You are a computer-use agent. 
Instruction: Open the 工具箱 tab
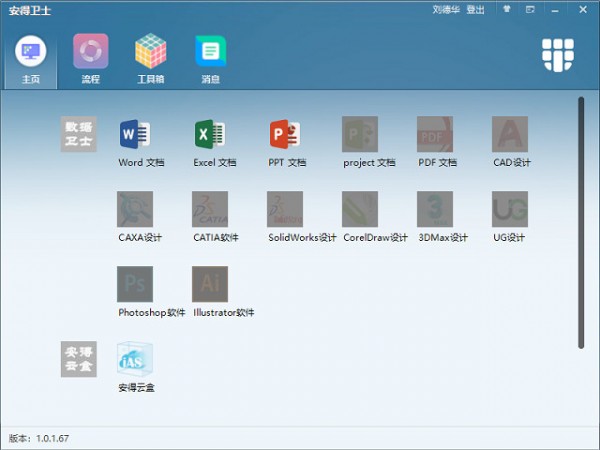[151, 57]
